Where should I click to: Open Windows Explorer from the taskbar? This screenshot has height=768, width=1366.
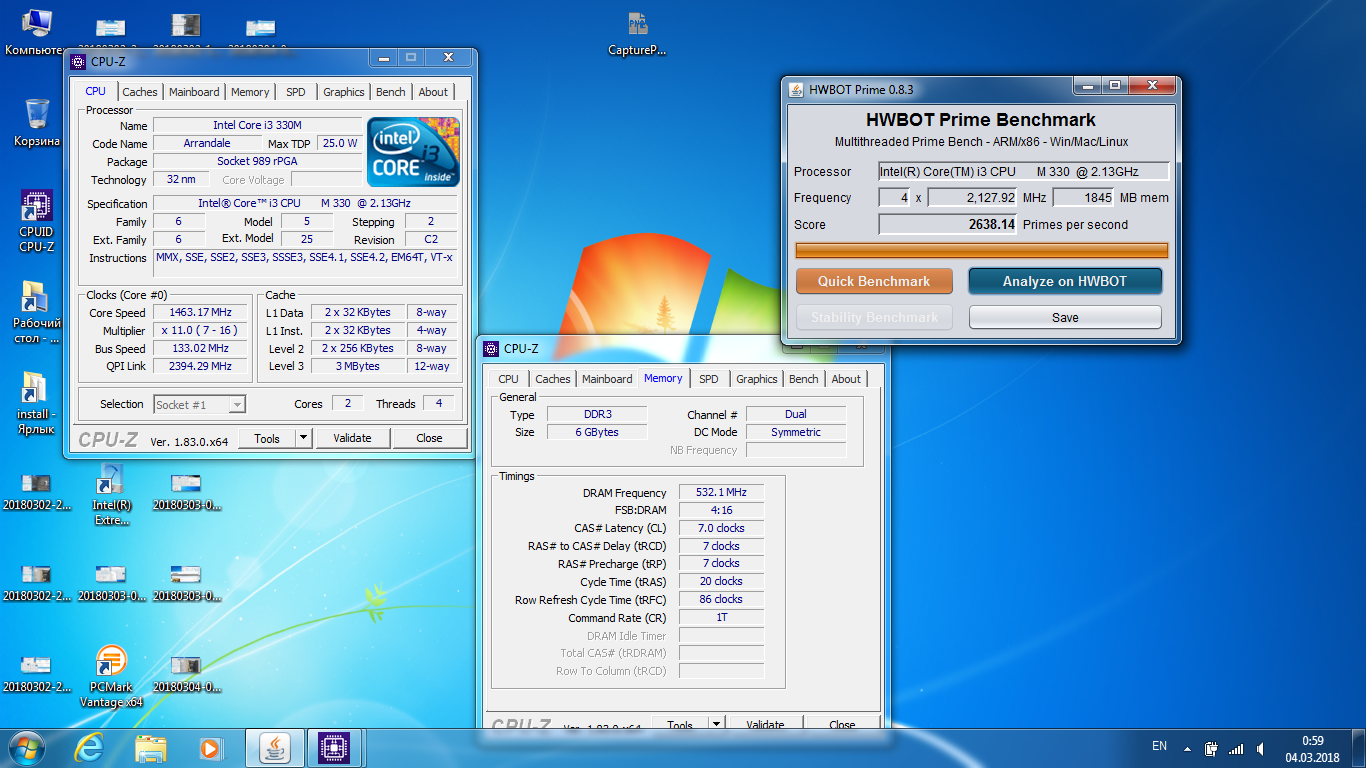click(151, 748)
